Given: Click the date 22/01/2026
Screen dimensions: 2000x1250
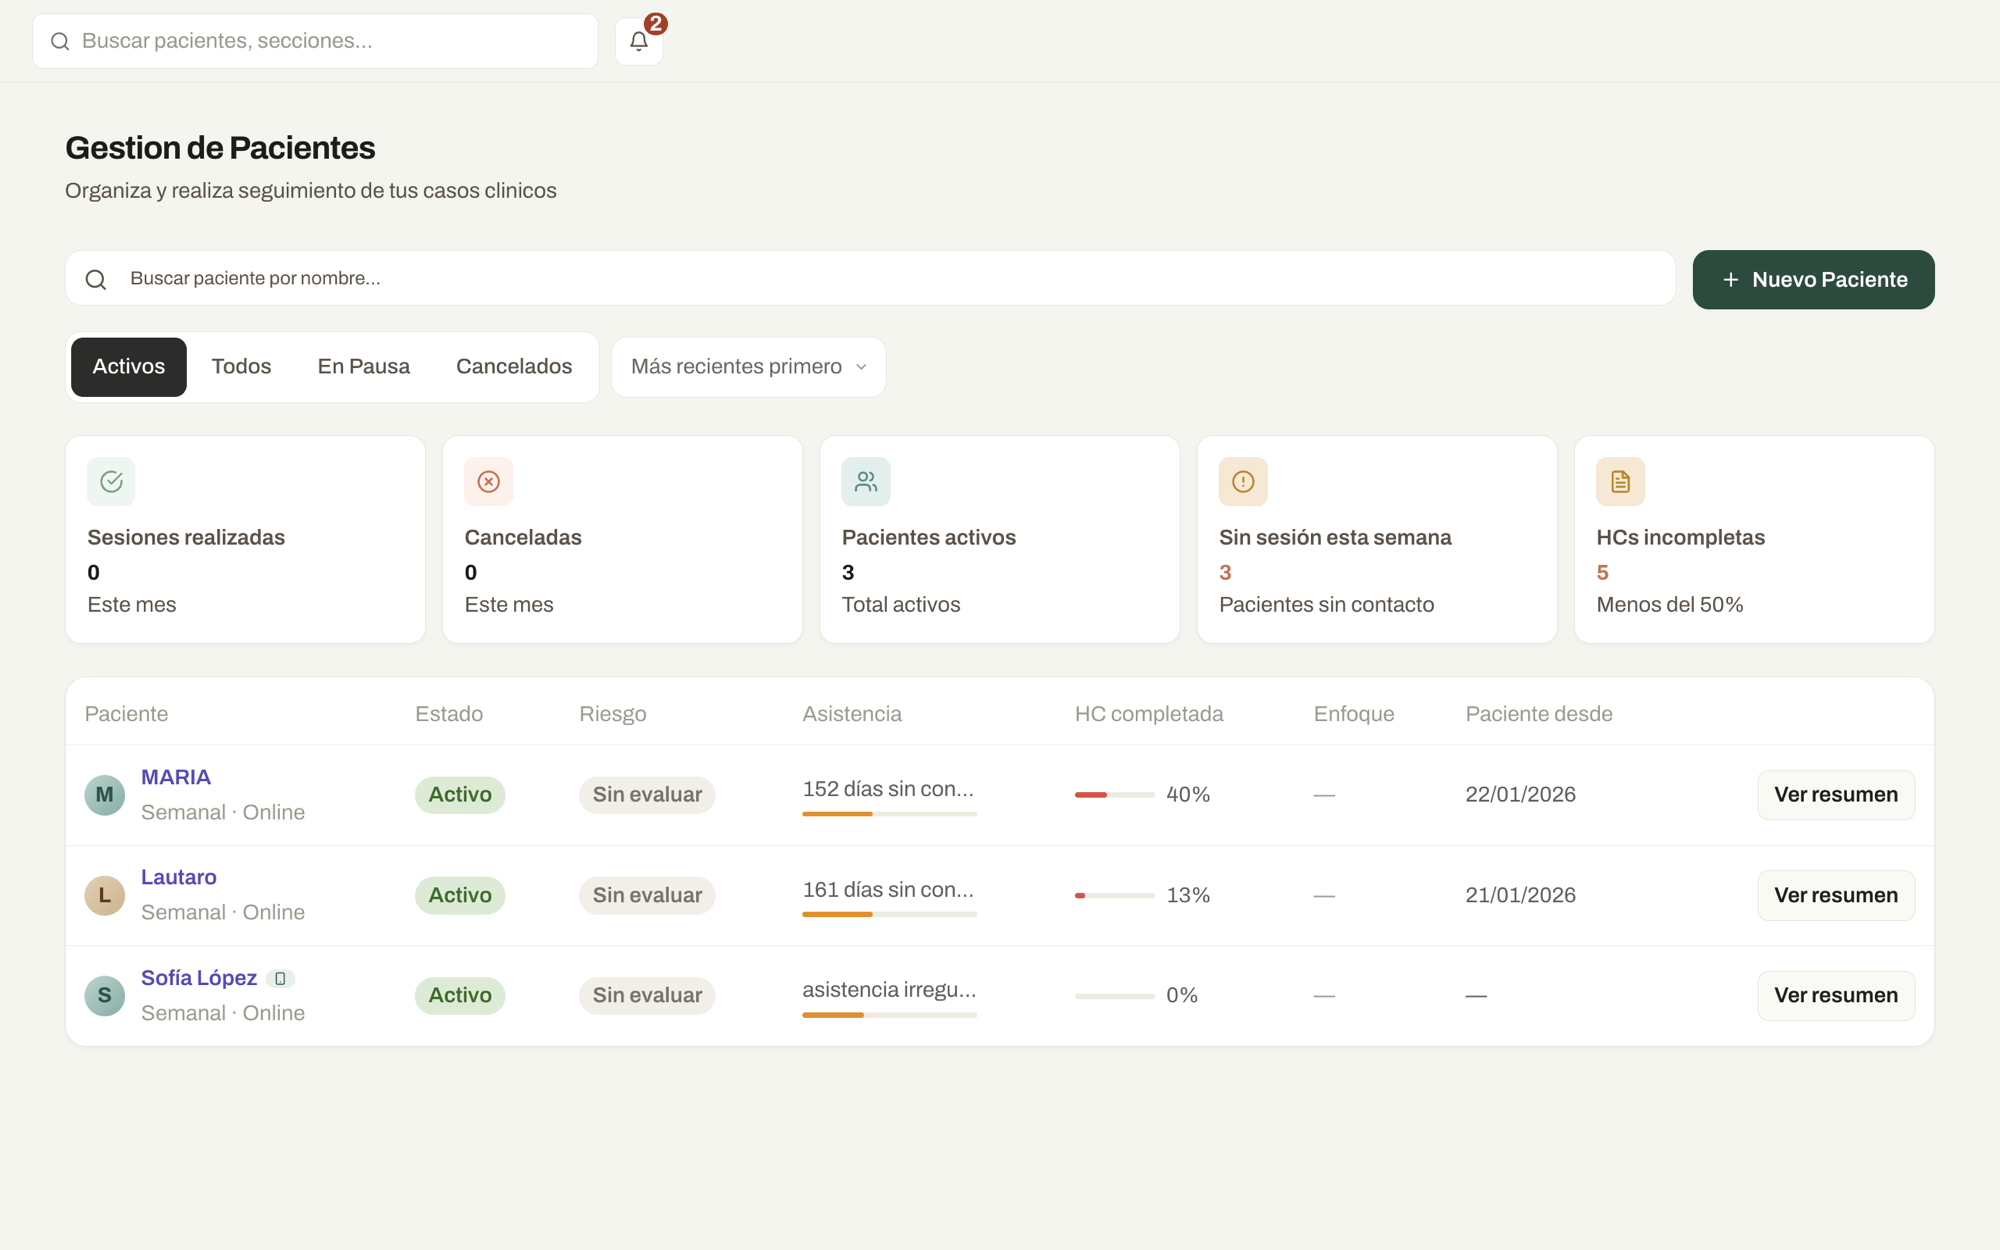Looking at the screenshot, I should (x=1521, y=795).
